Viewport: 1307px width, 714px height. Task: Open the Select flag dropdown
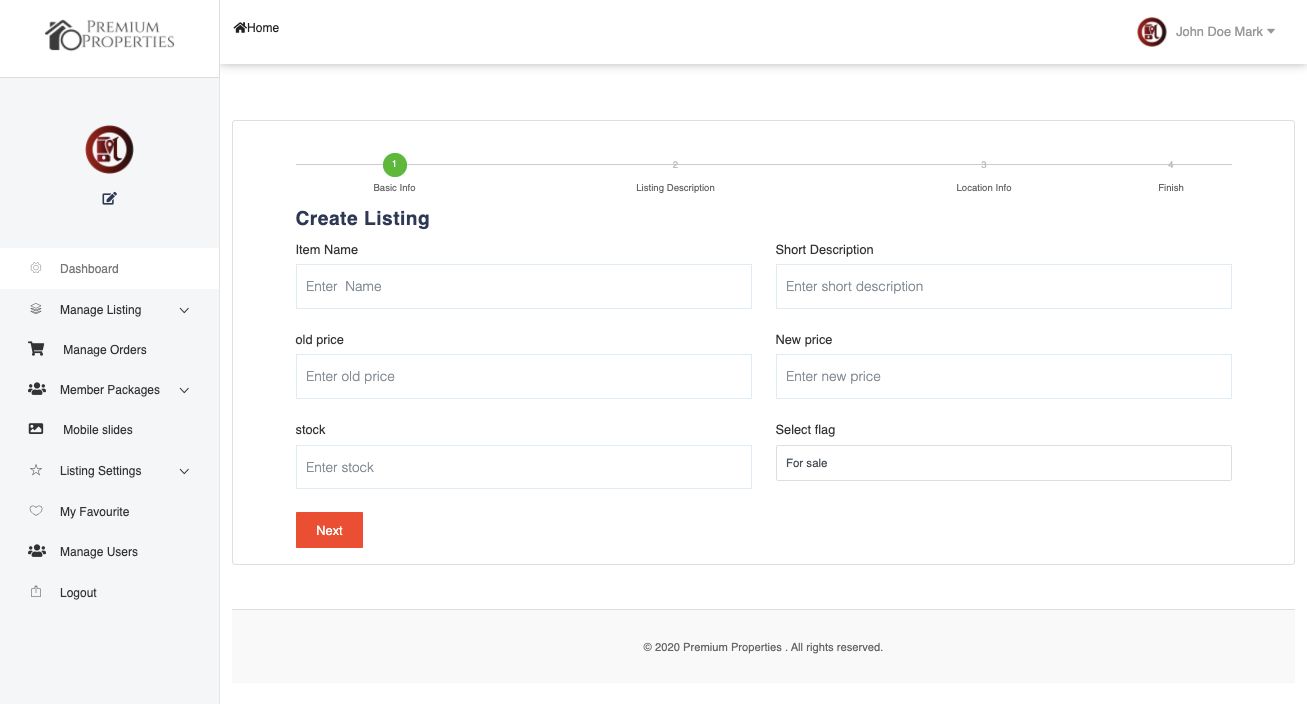[1003, 463]
